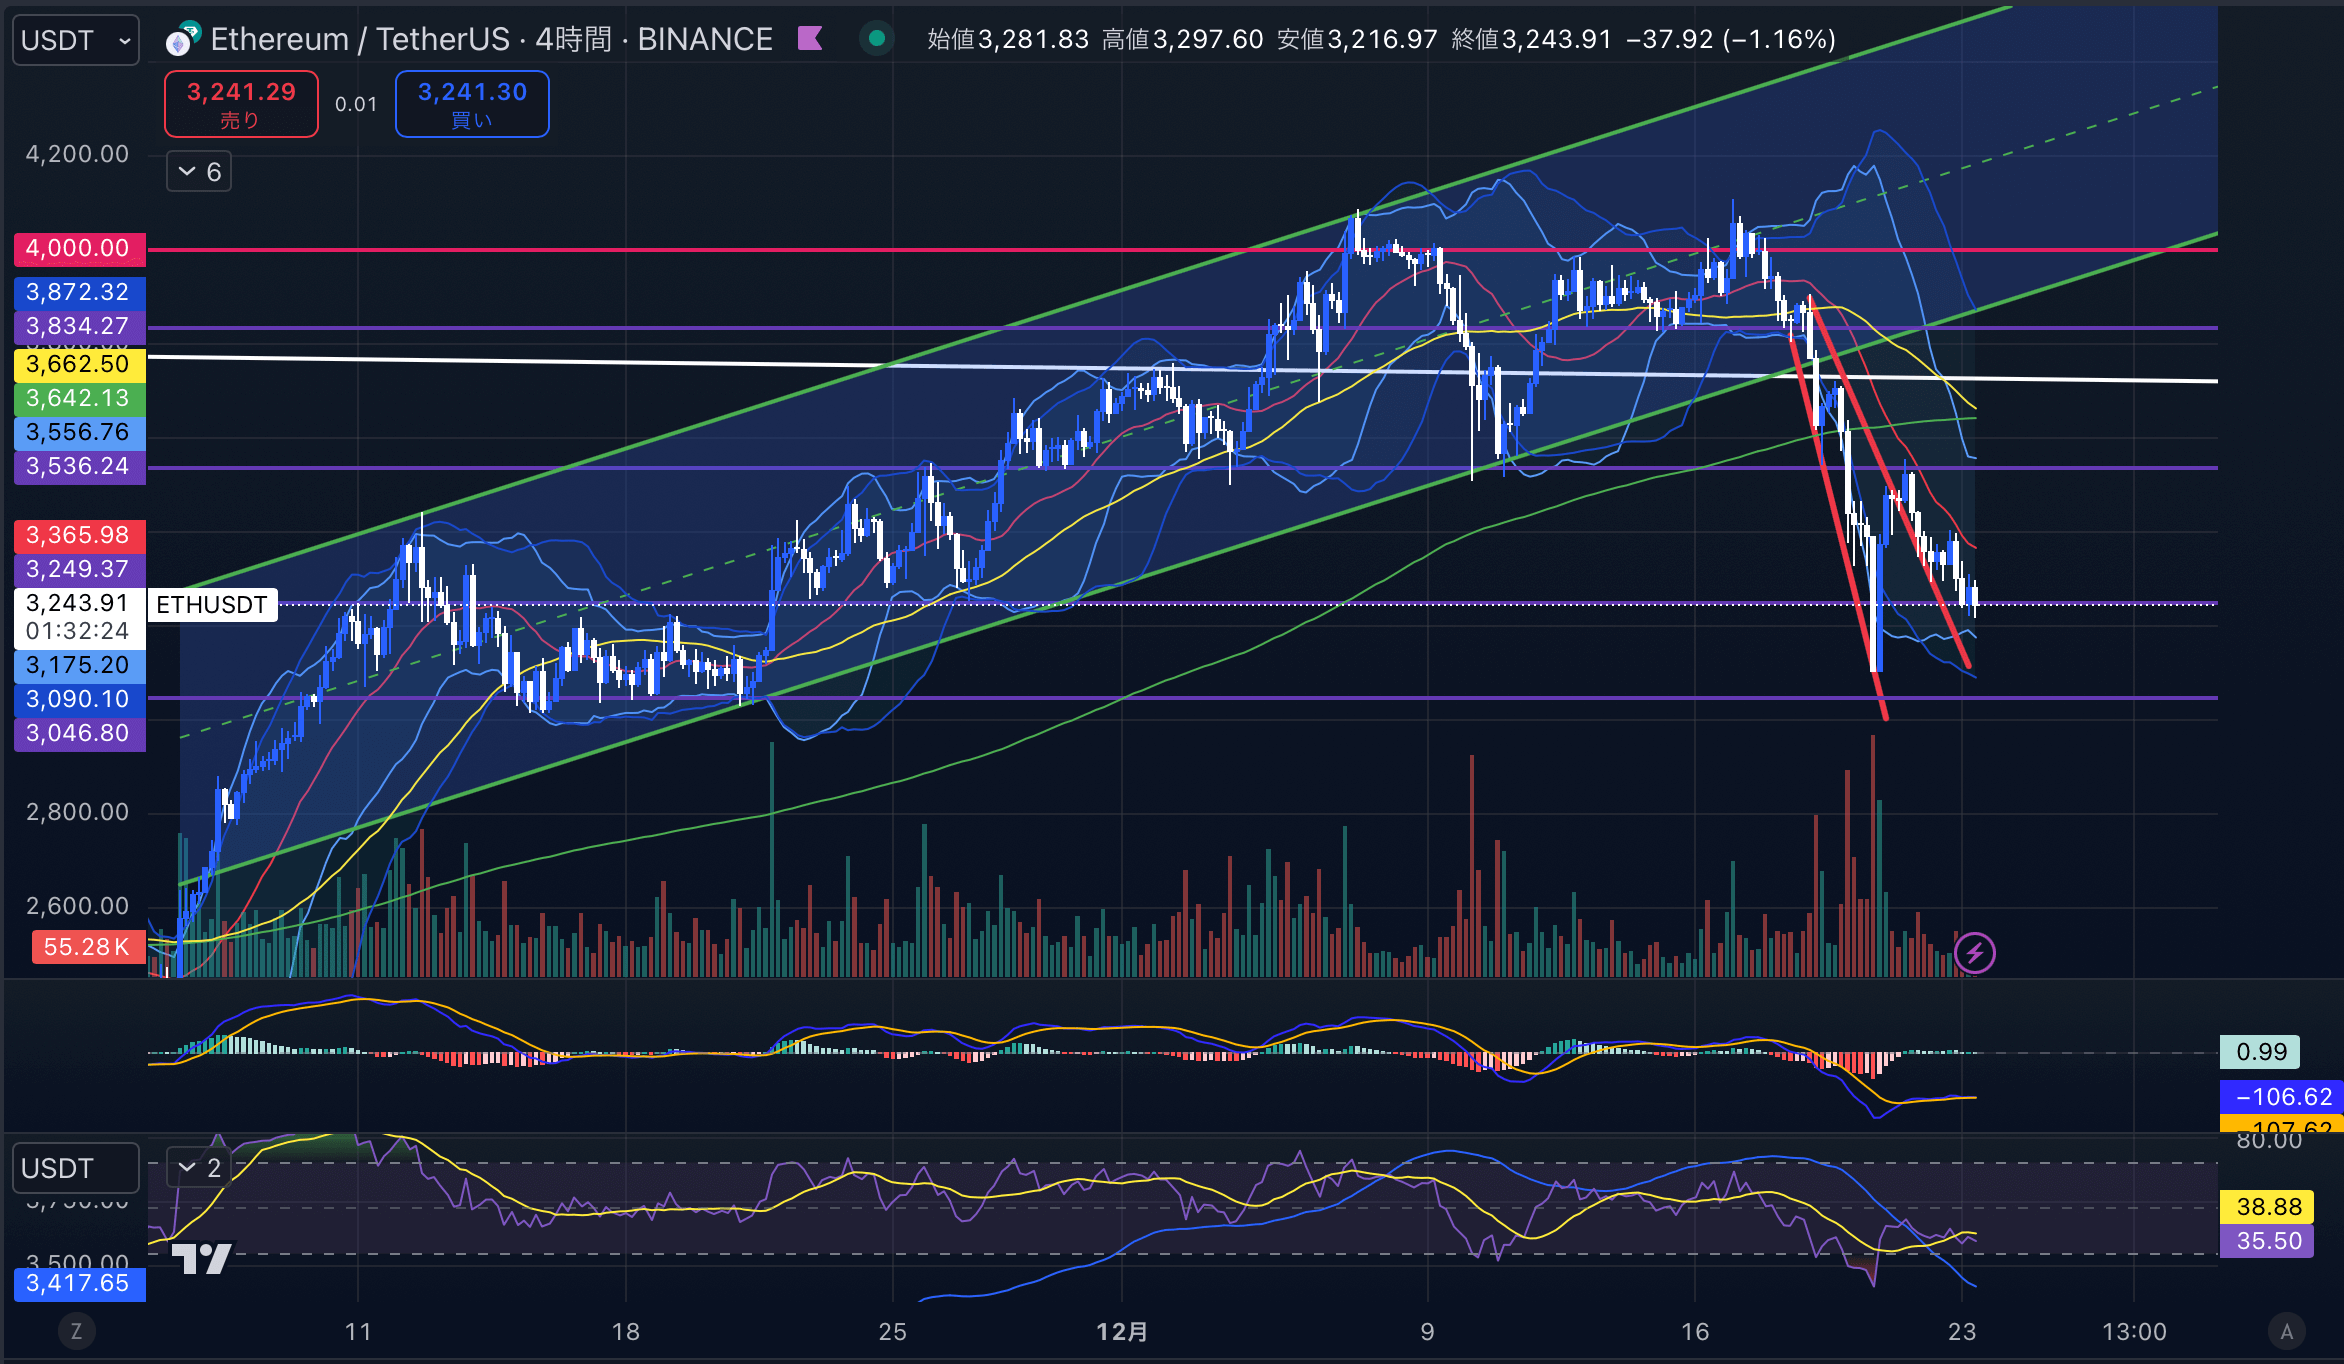
Task: Click the 3,241.29 売り sell button
Action: (x=241, y=104)
